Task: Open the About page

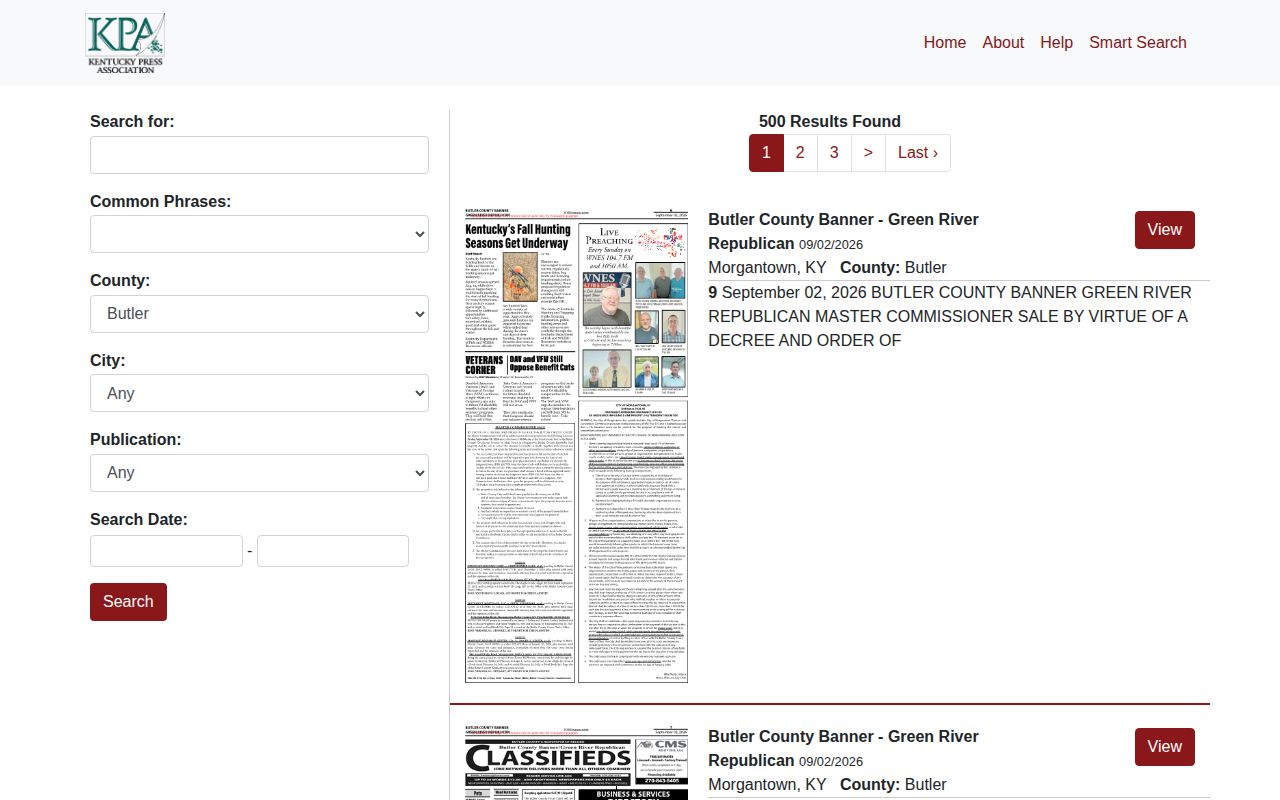Action: click(1003, 42)
